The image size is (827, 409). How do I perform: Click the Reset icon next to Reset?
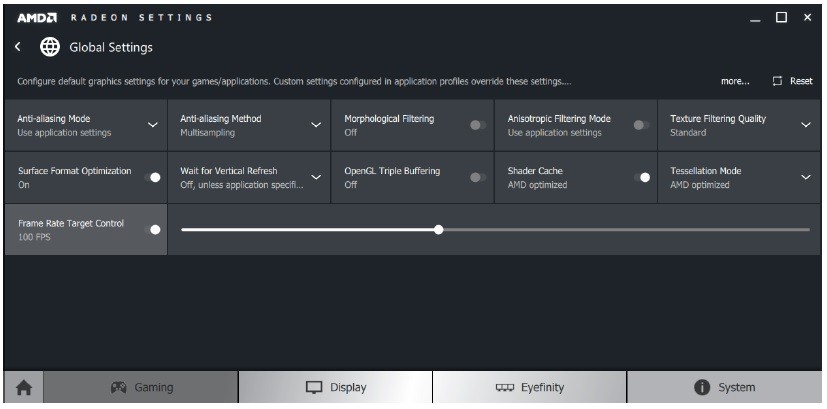[777, 81]
